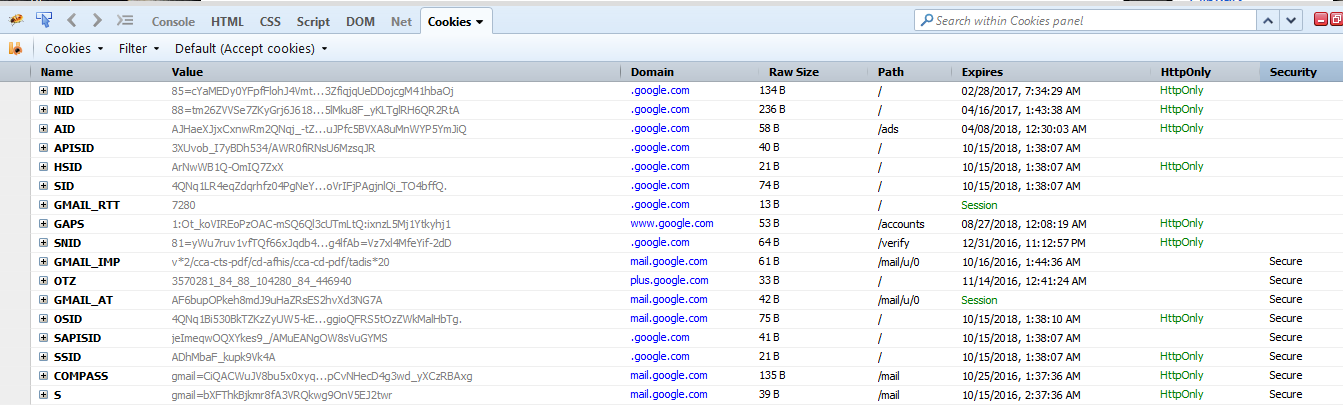Jump to next search result arrow
The image size is (1343, 407).
click(1293, 20)
